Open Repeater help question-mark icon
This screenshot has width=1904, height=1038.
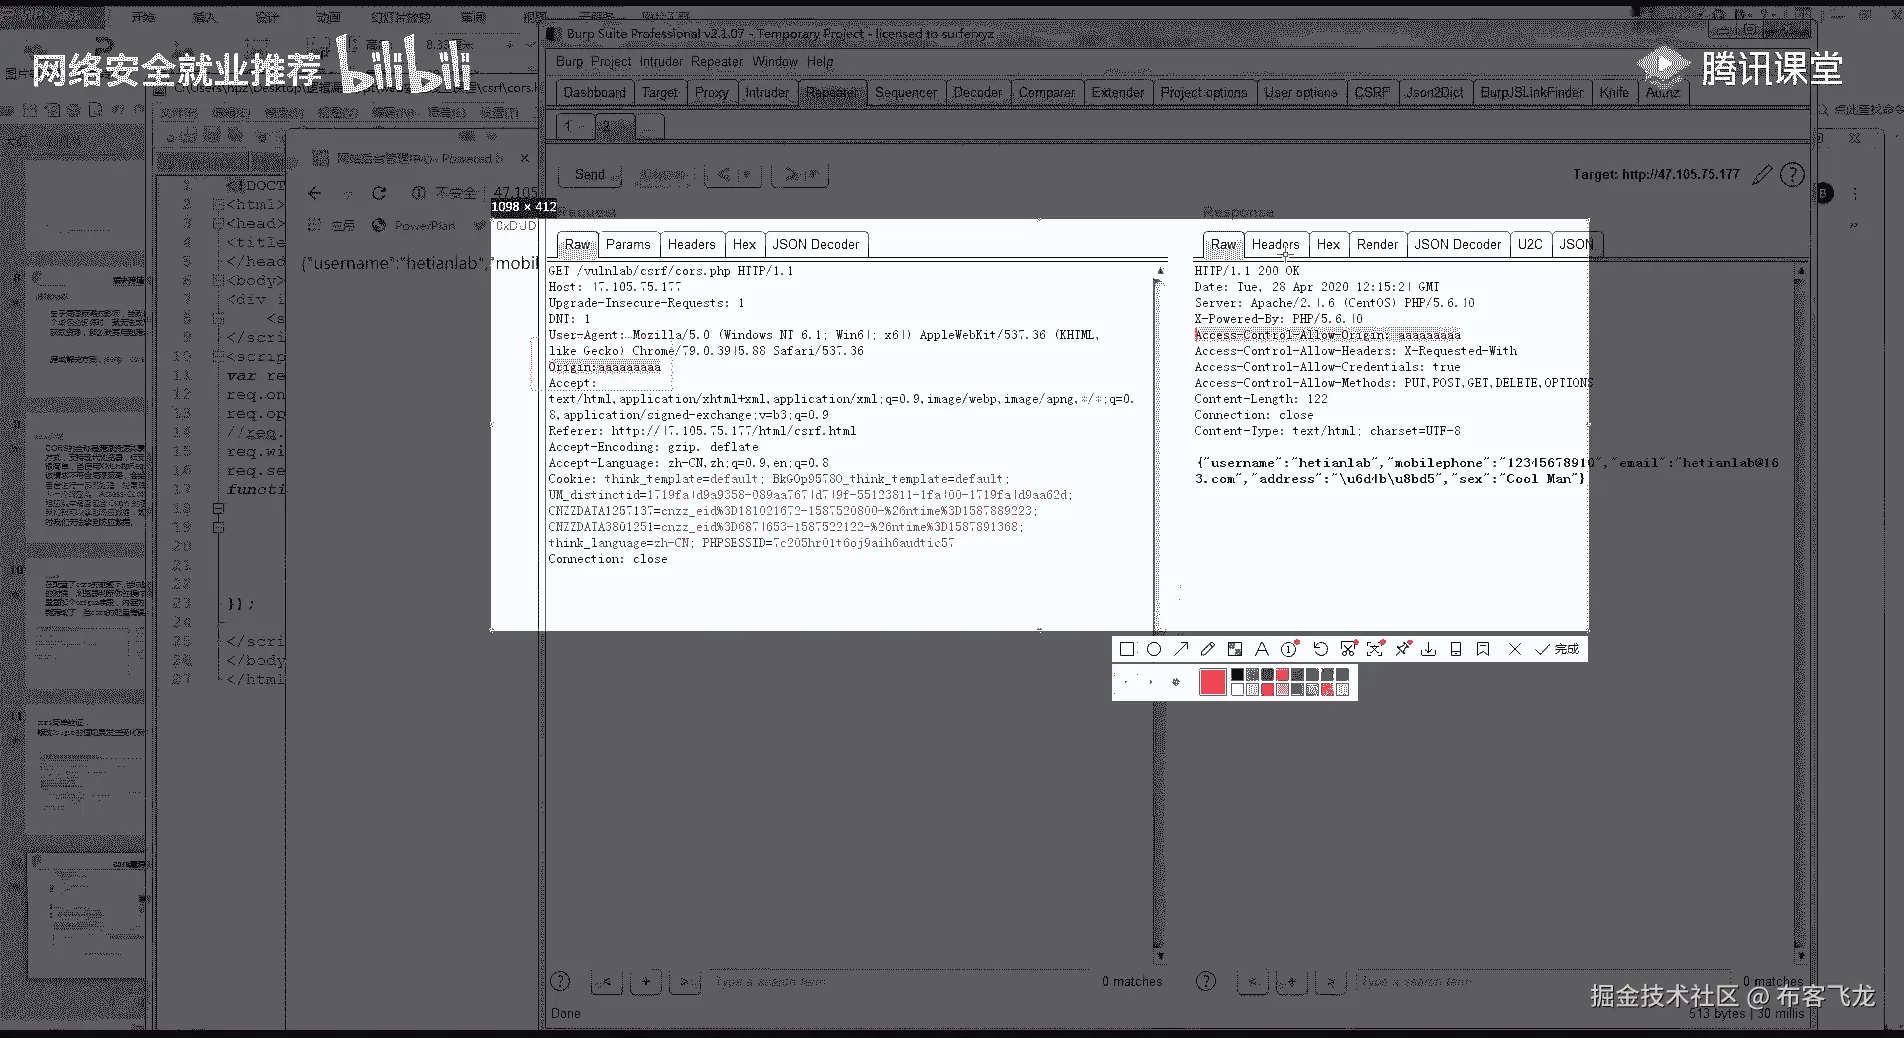click(x=1793, y=175)
